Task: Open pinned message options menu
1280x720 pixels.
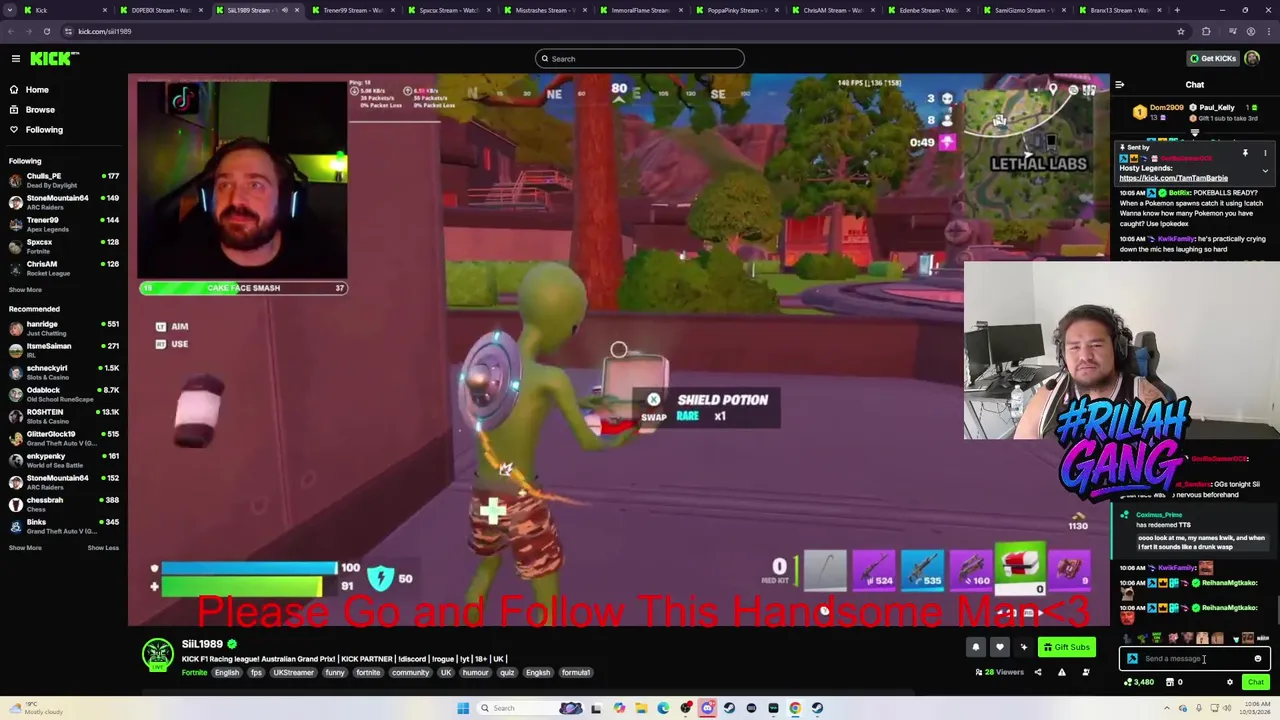Action: coord(1265,153)
